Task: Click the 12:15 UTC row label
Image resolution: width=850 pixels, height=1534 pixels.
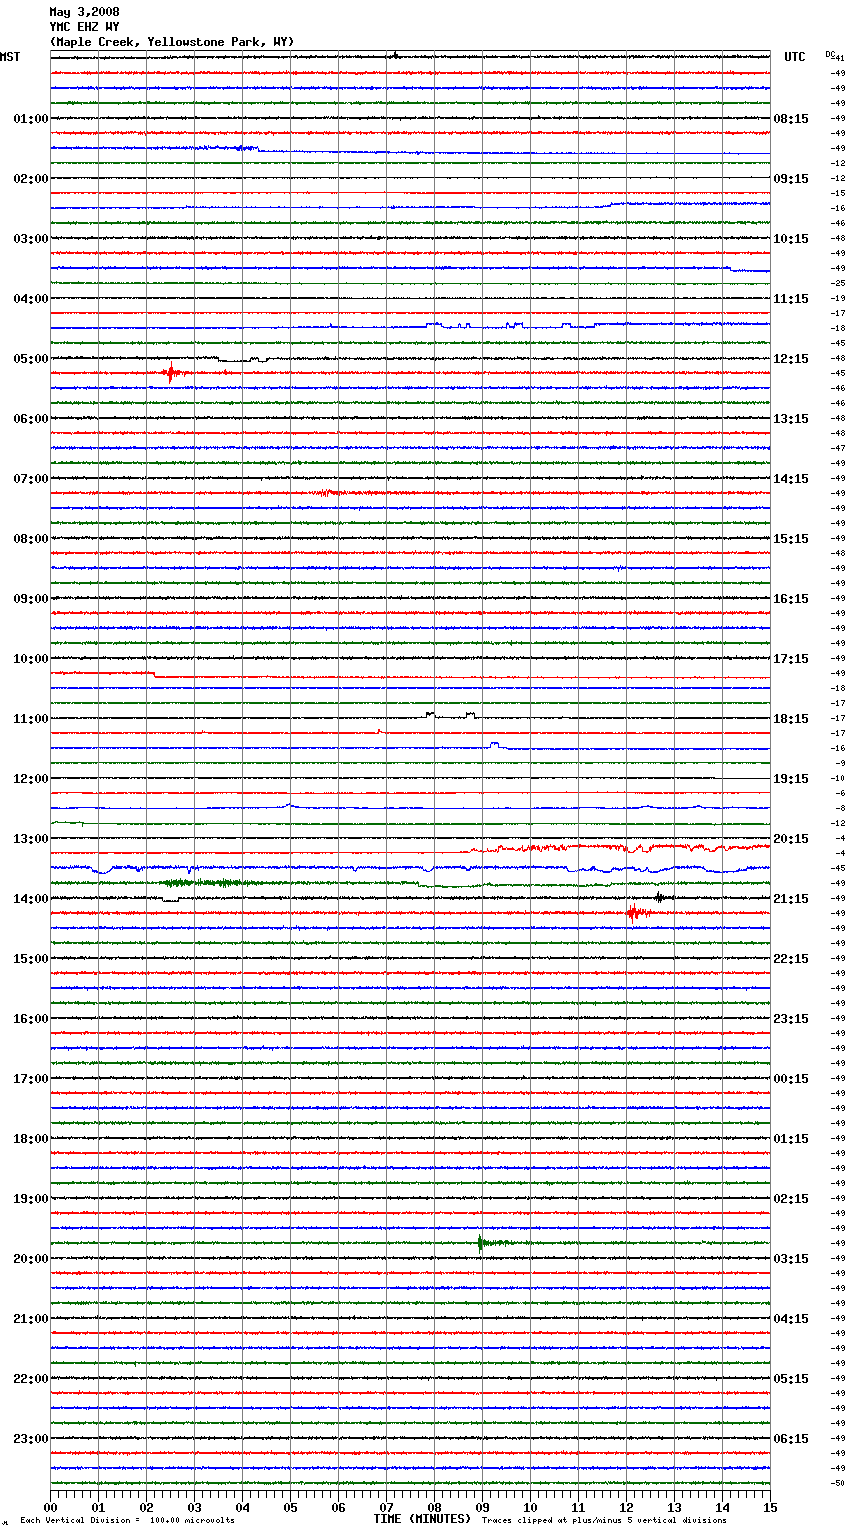Action: [x=791, y=359]
